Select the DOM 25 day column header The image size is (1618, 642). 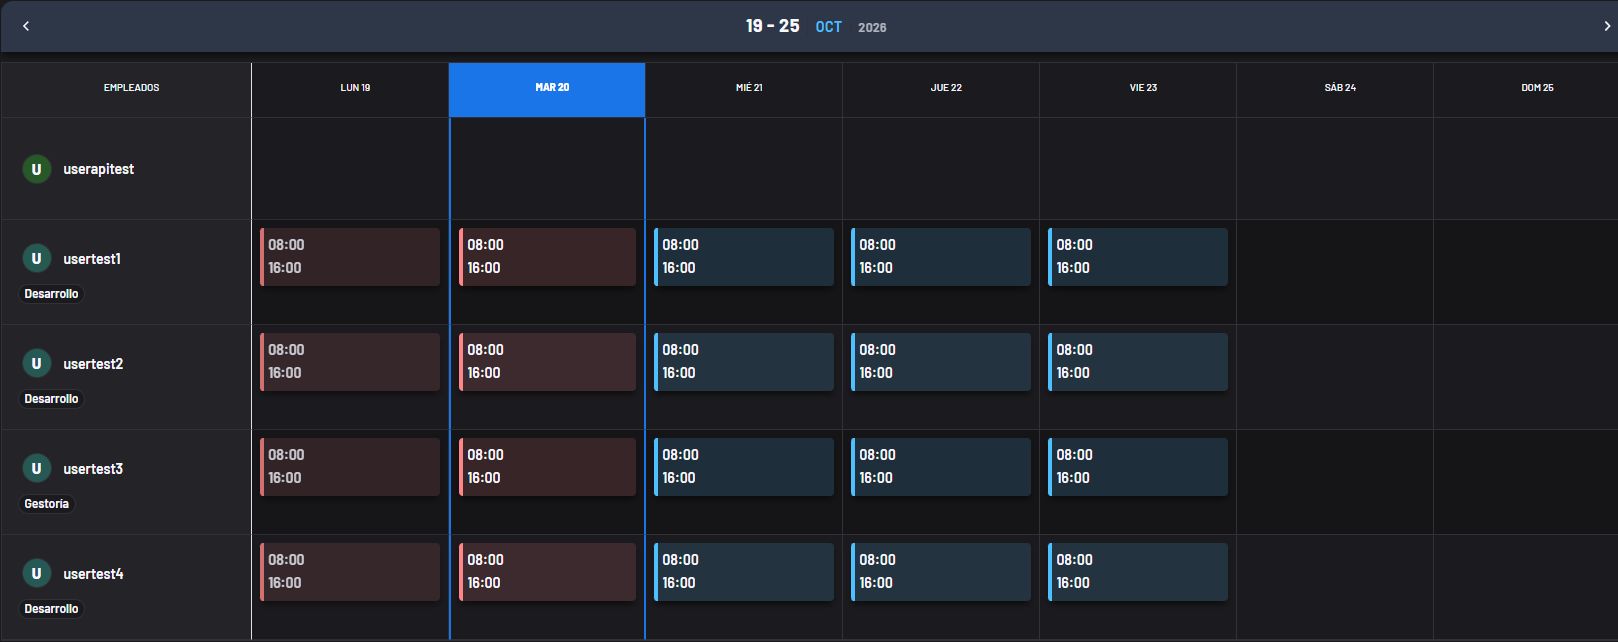1526,90
